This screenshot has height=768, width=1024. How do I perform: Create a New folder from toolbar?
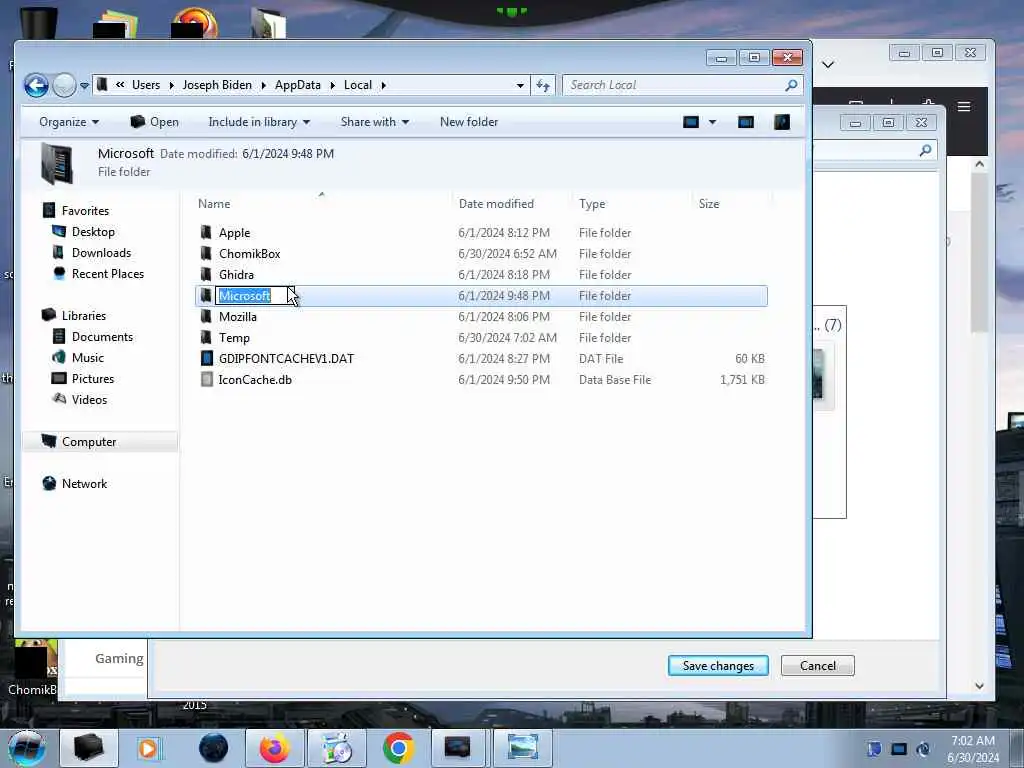click(469, 122)
